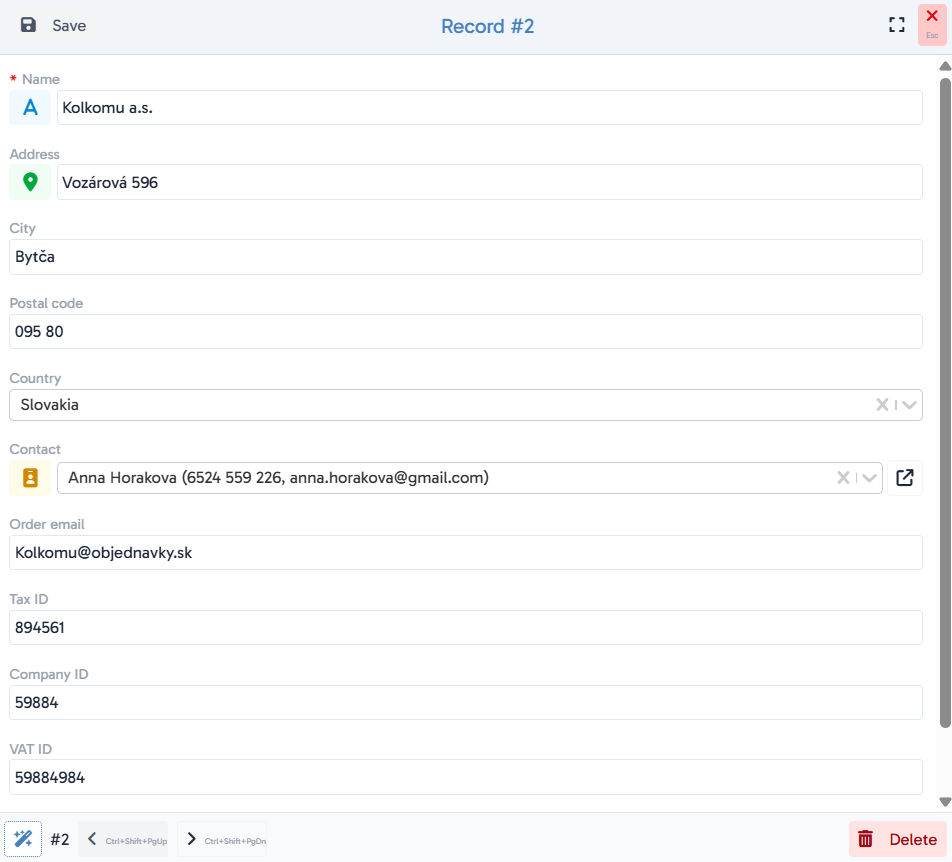
Task: Click the magic wand icon
Action: tap(23, 839)
